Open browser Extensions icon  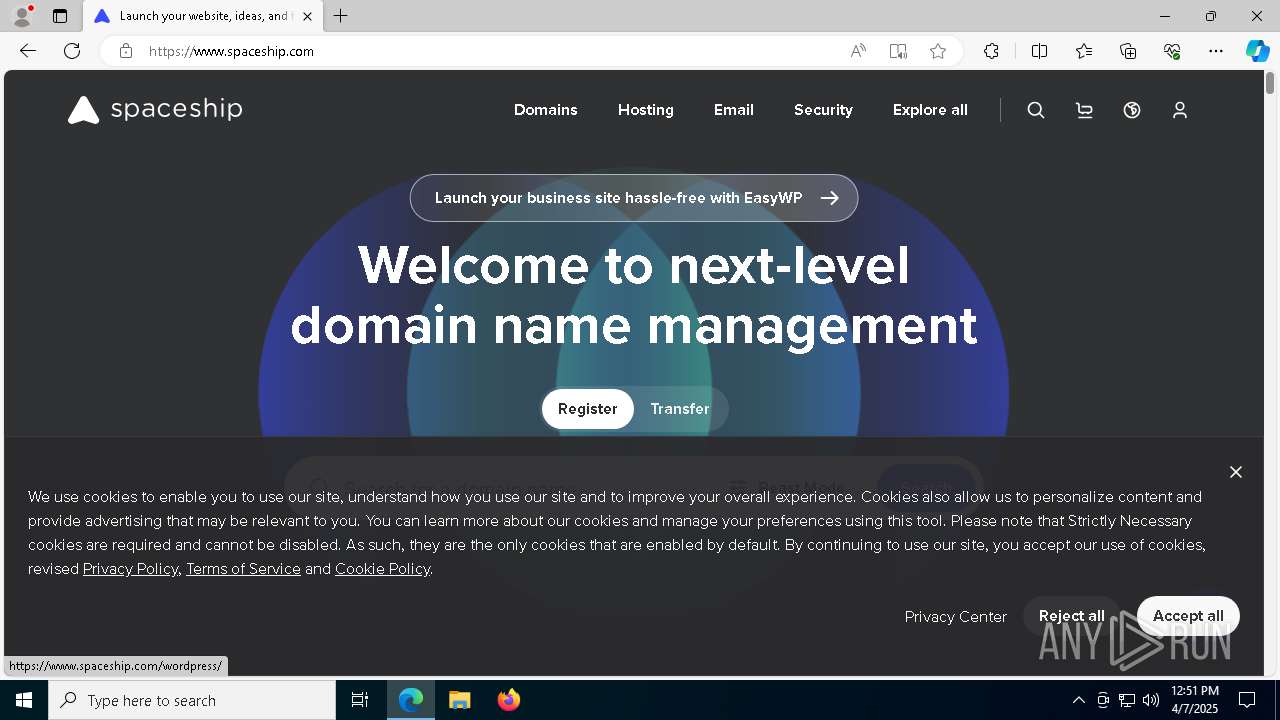click(x=991, y=51)
